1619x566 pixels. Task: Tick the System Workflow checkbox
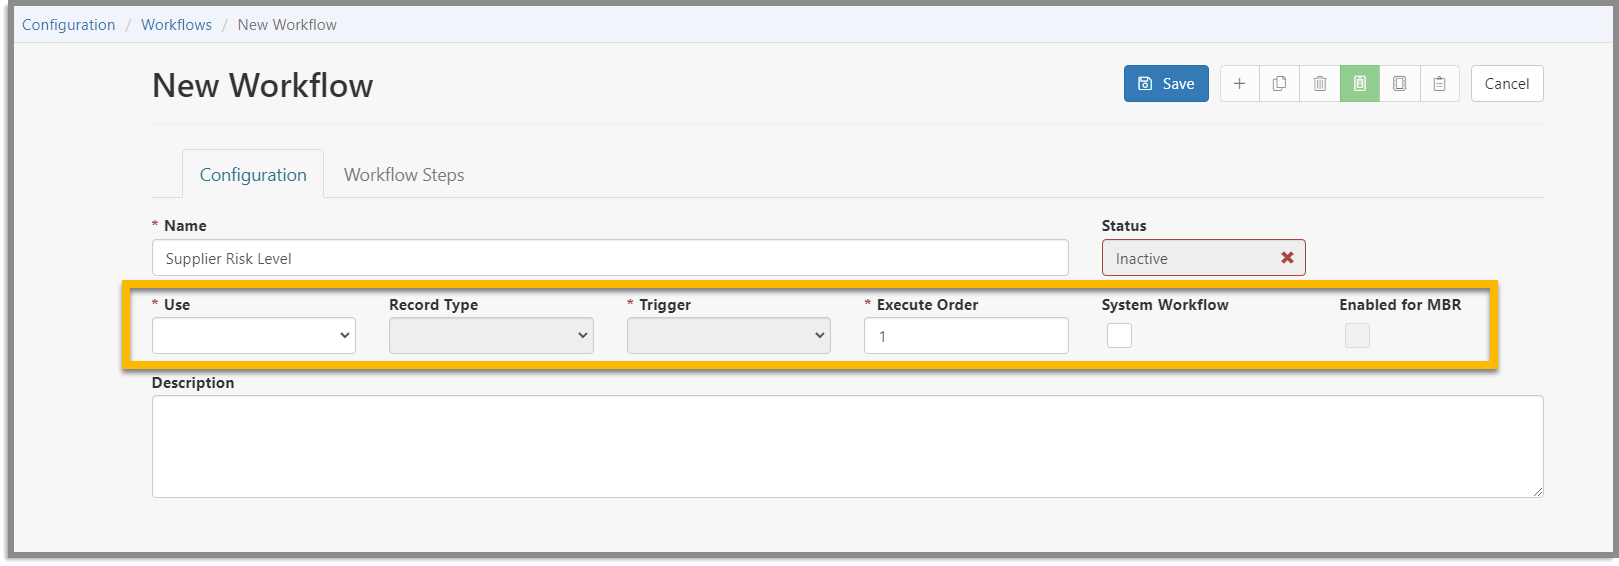[x=1119, y=336]
